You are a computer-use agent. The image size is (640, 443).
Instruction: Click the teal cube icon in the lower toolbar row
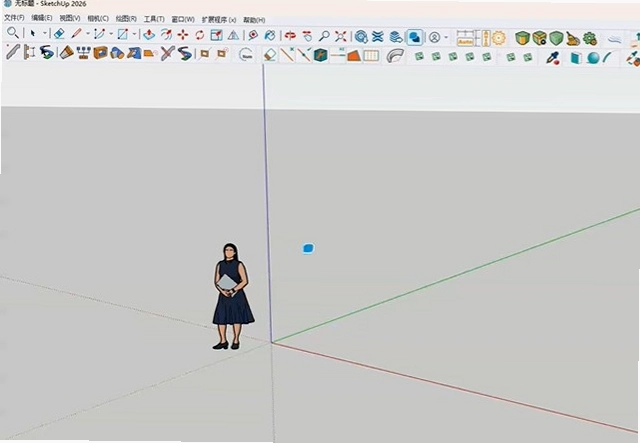321,55
